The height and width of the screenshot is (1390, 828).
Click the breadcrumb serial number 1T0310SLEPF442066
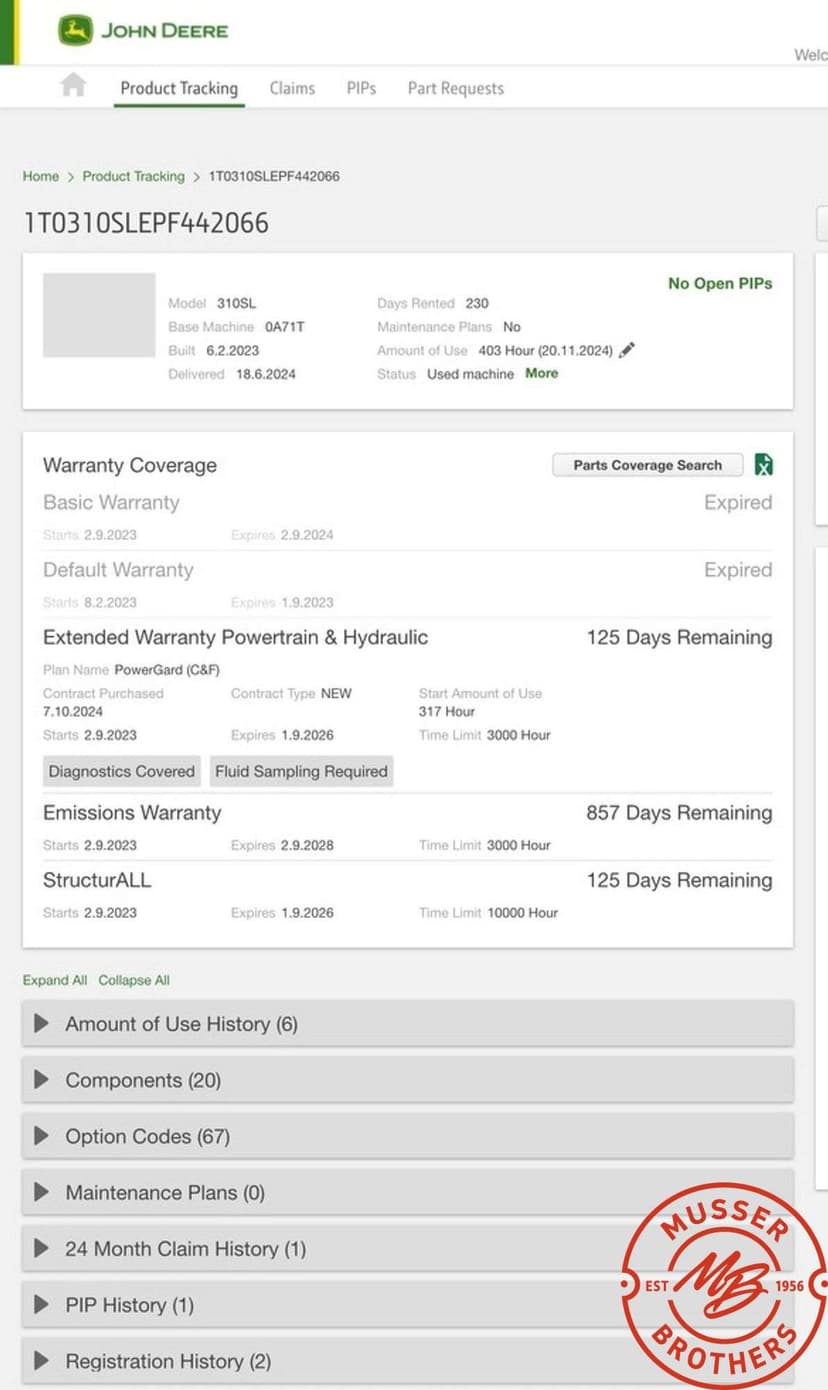coord(274,176)
